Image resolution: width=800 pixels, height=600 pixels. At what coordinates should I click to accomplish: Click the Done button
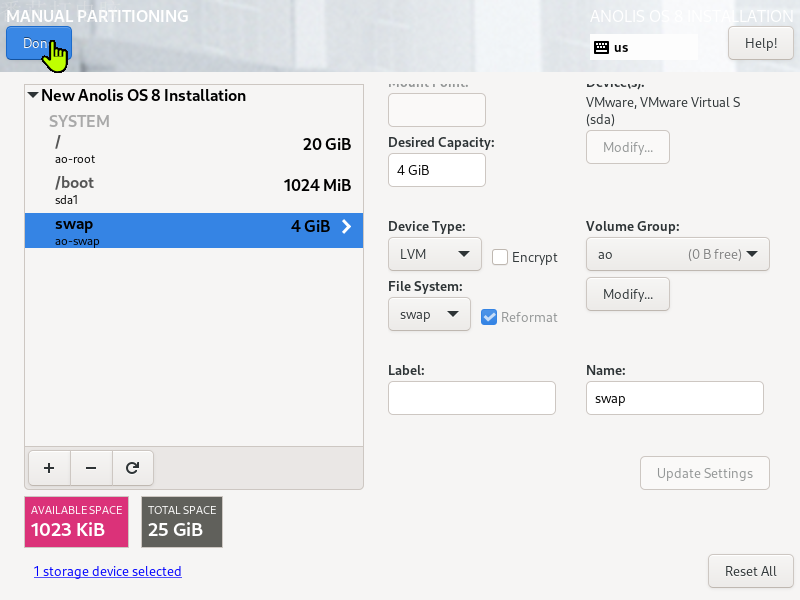coord(39,43)
